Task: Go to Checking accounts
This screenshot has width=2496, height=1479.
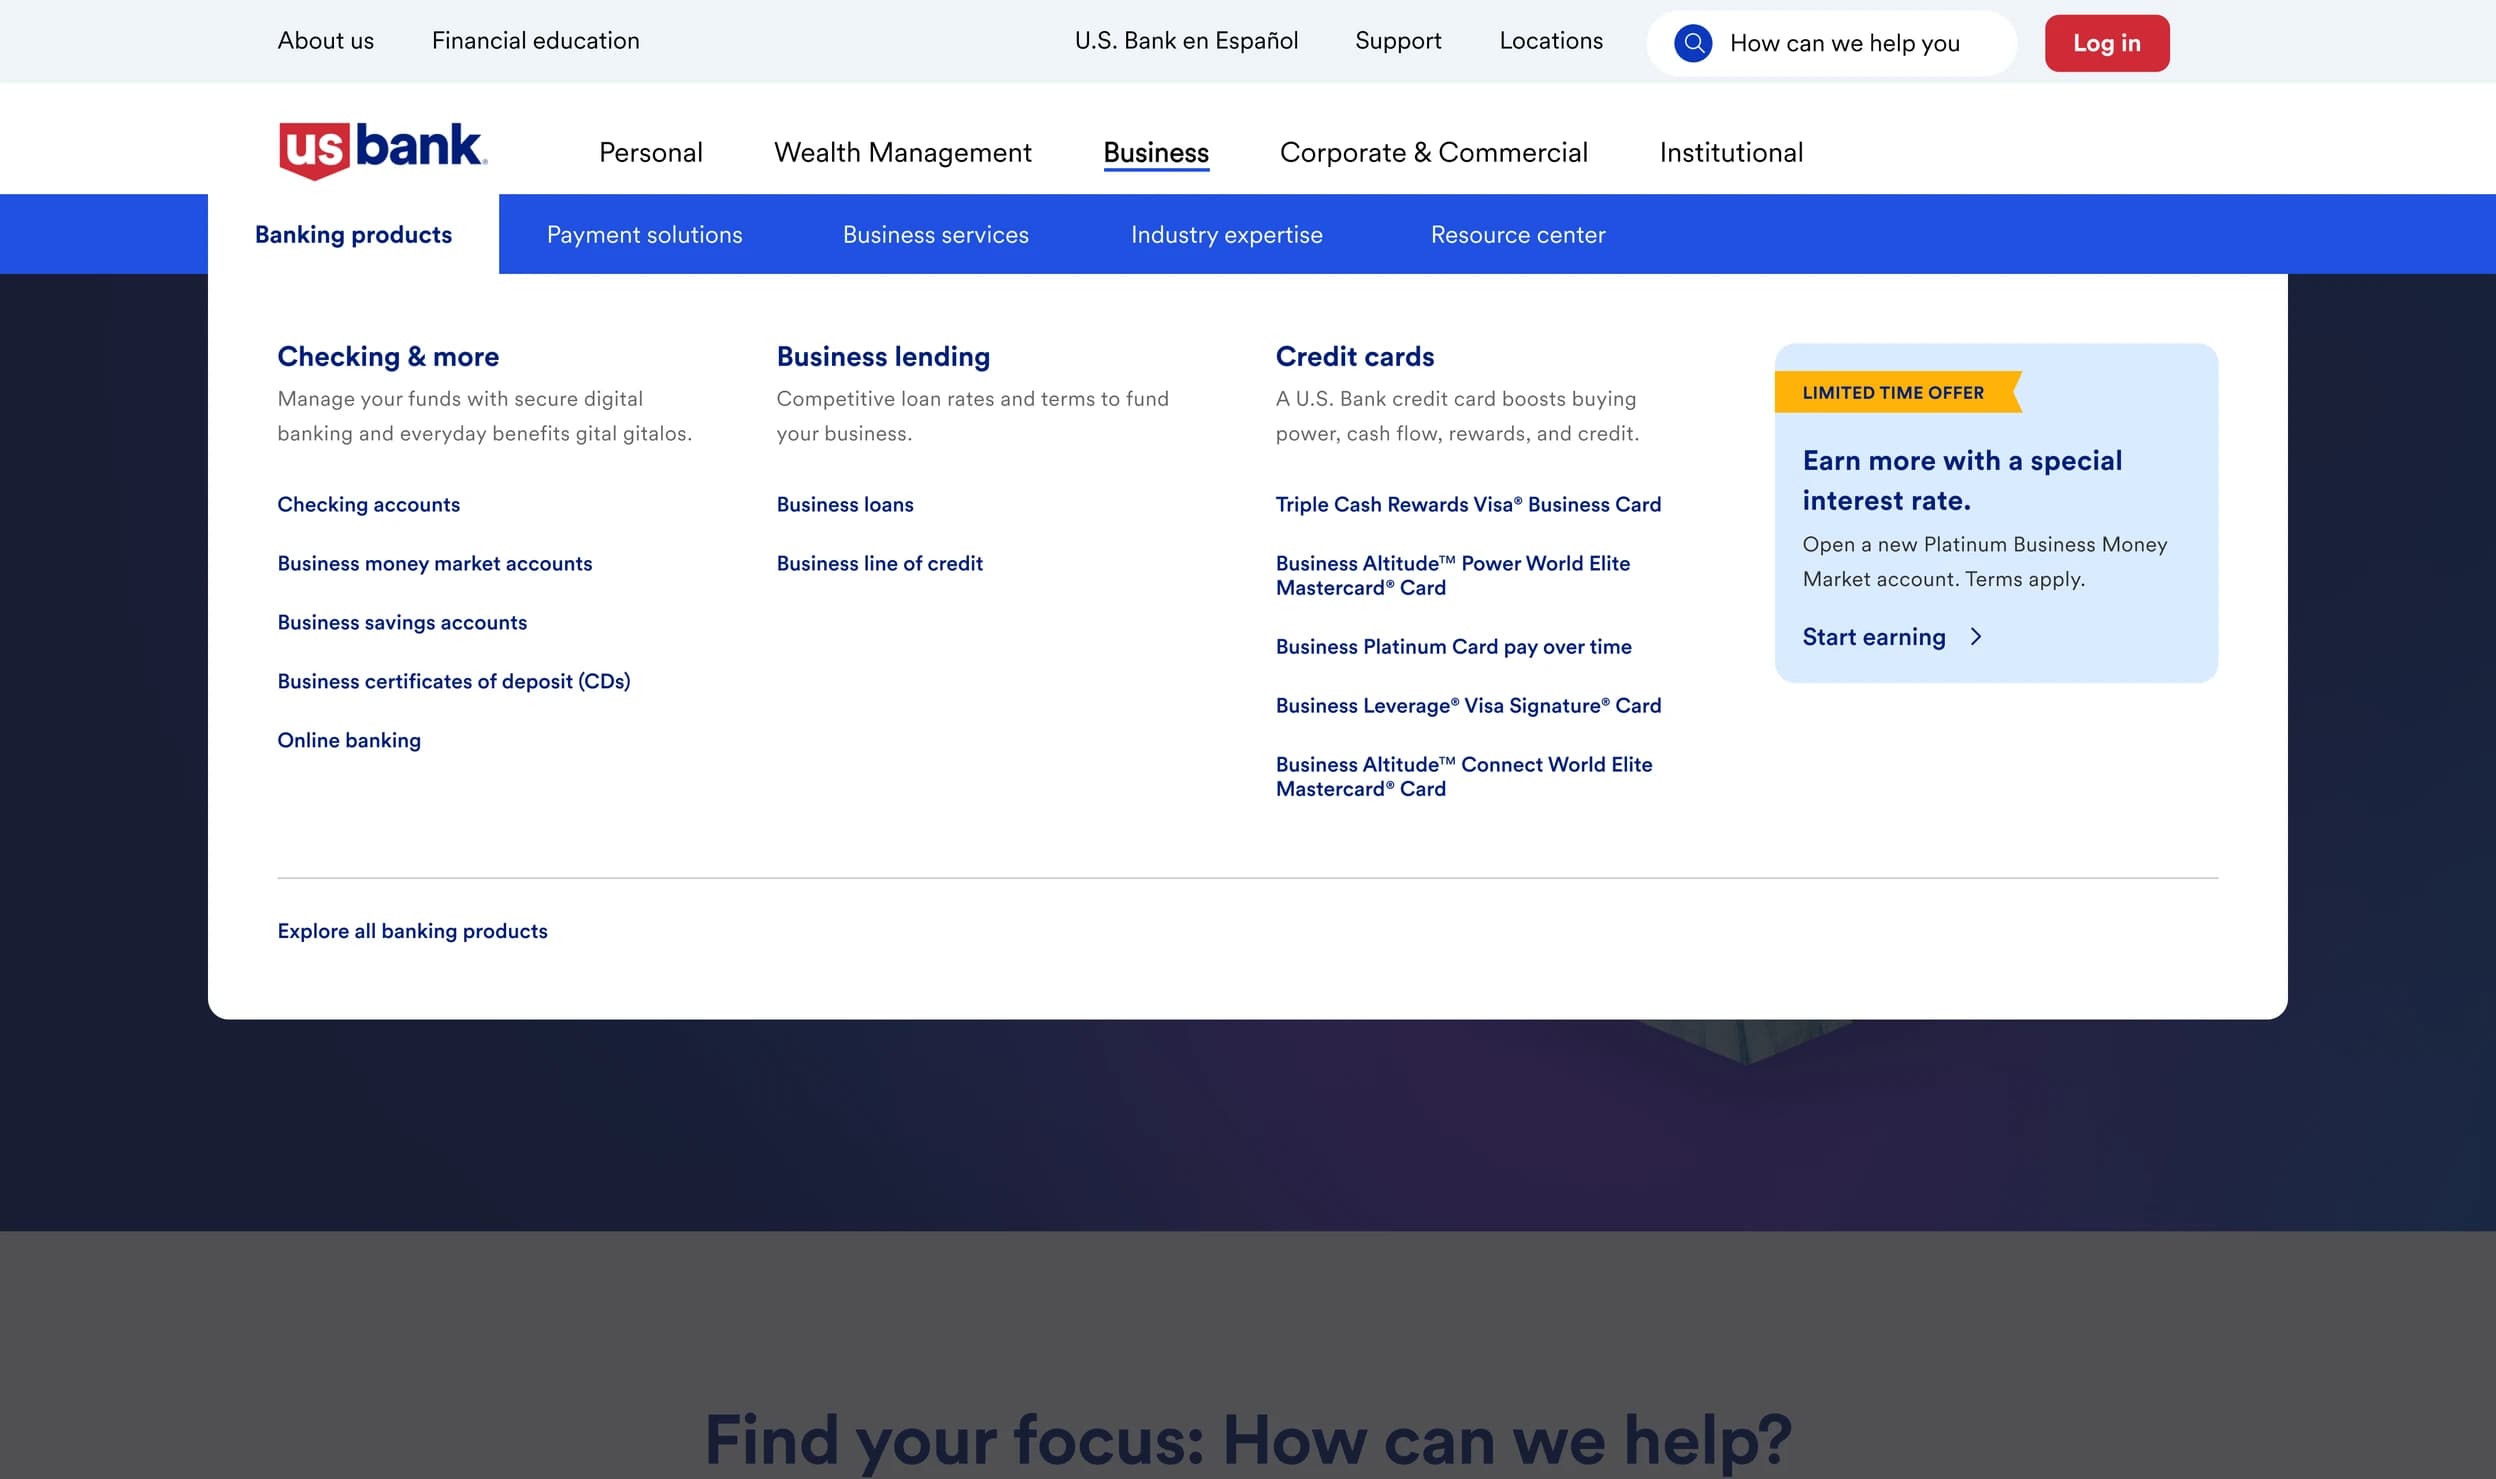Action: [369, 504]
